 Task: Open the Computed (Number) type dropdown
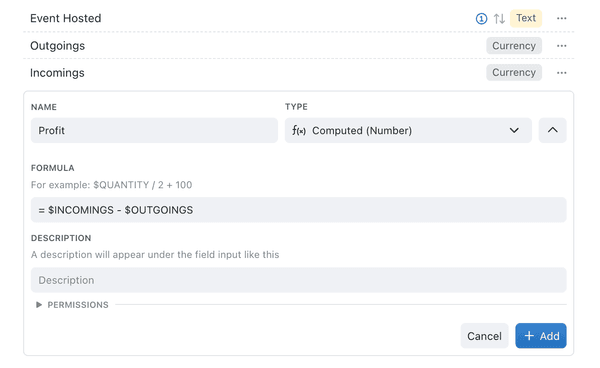[408, 130]
